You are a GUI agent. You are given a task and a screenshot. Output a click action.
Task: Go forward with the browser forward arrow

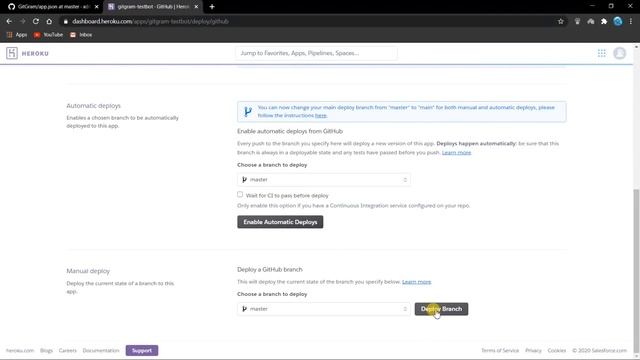click(x=22, y=21)
